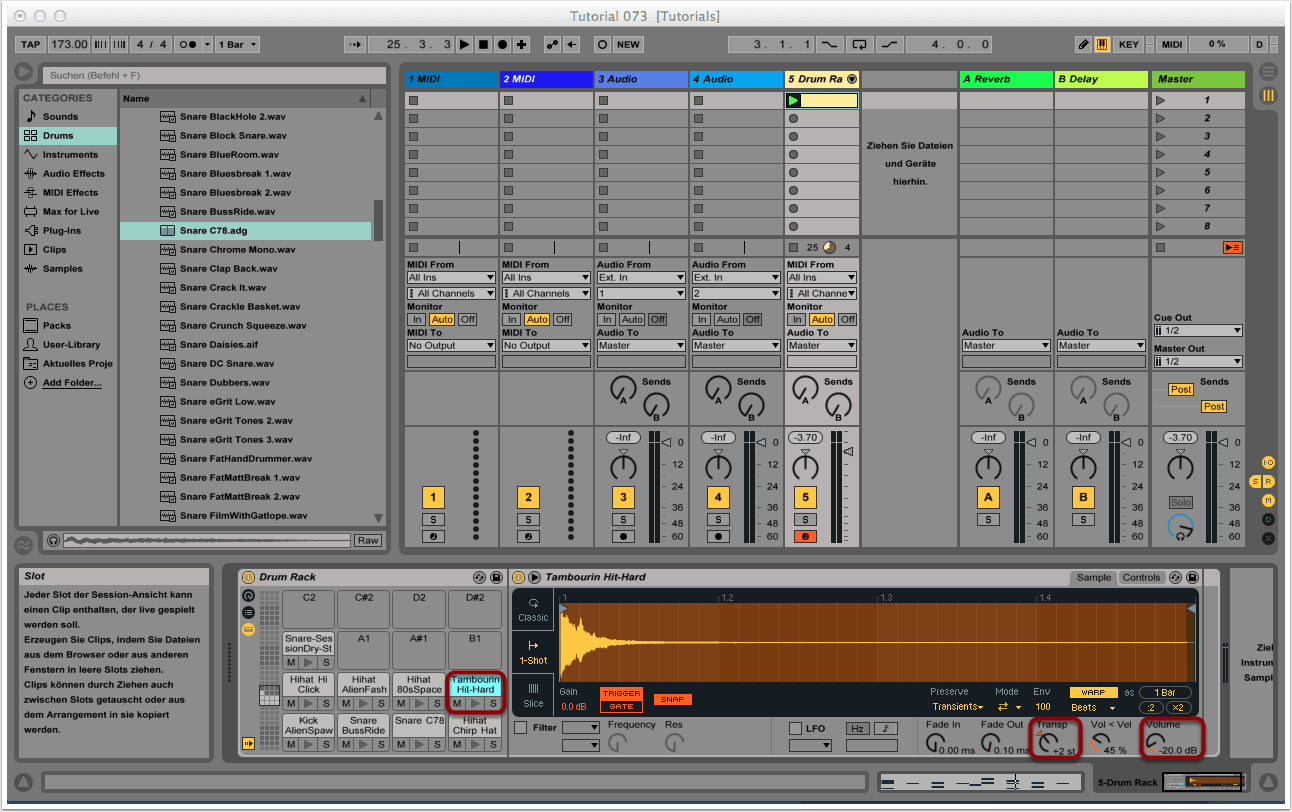Viewport: 1292px width, 812px height.
Task: Click the Raw button in preview bar
Action: coord(367,540)
